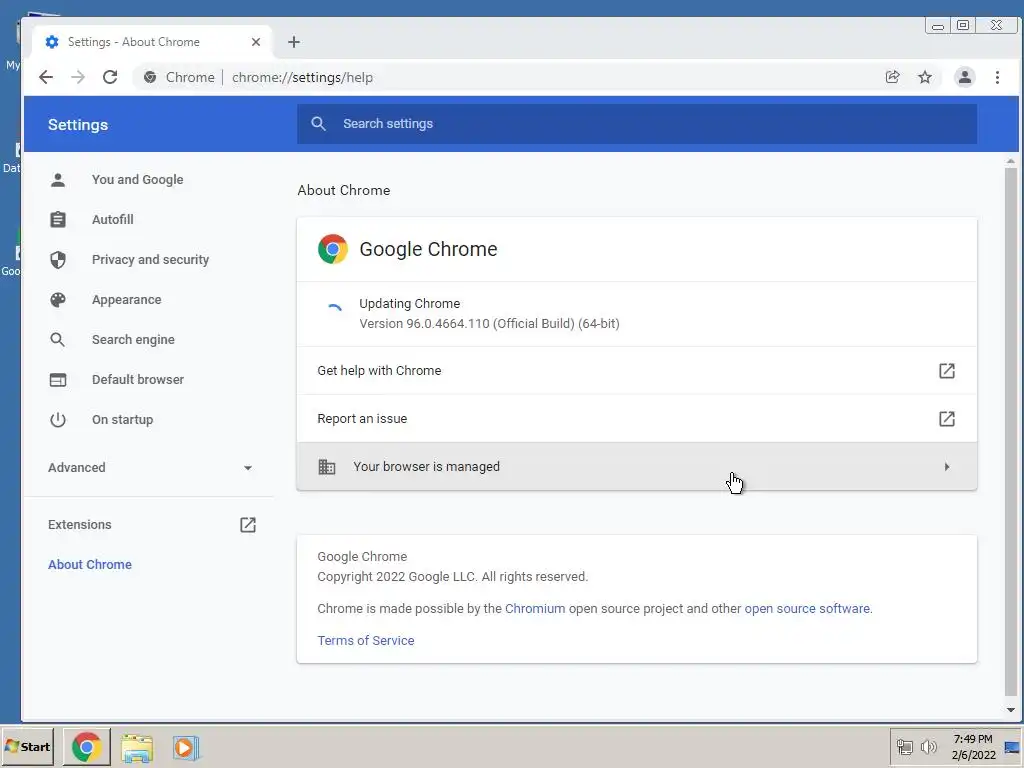Open Report an issue

point(637,419)
